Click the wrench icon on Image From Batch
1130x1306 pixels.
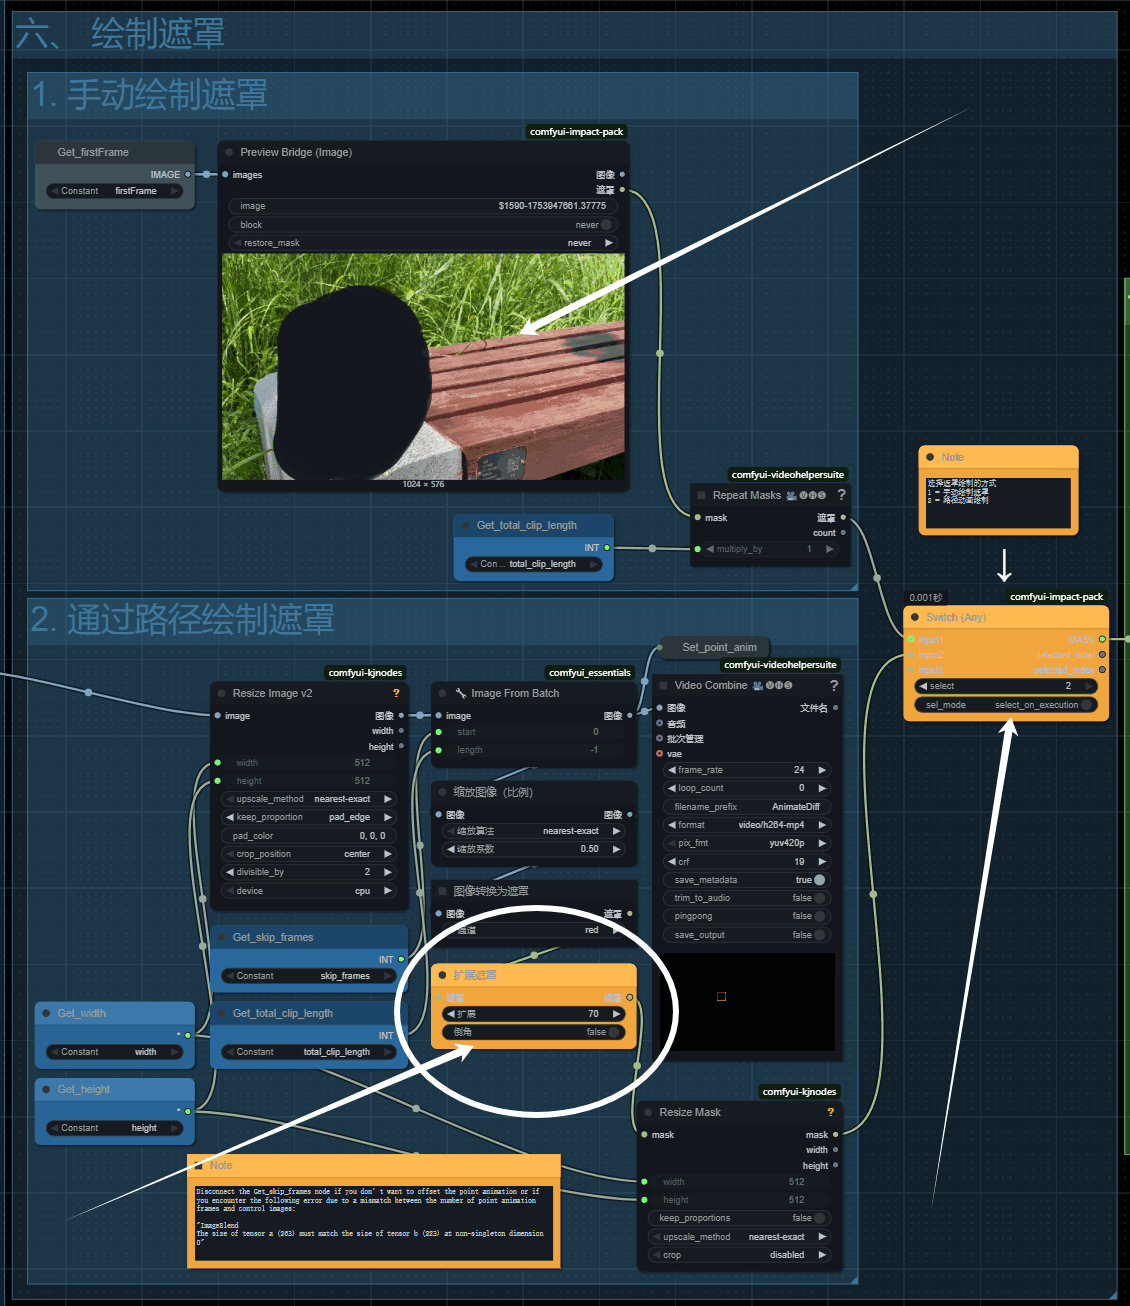(x=460, y=693)
